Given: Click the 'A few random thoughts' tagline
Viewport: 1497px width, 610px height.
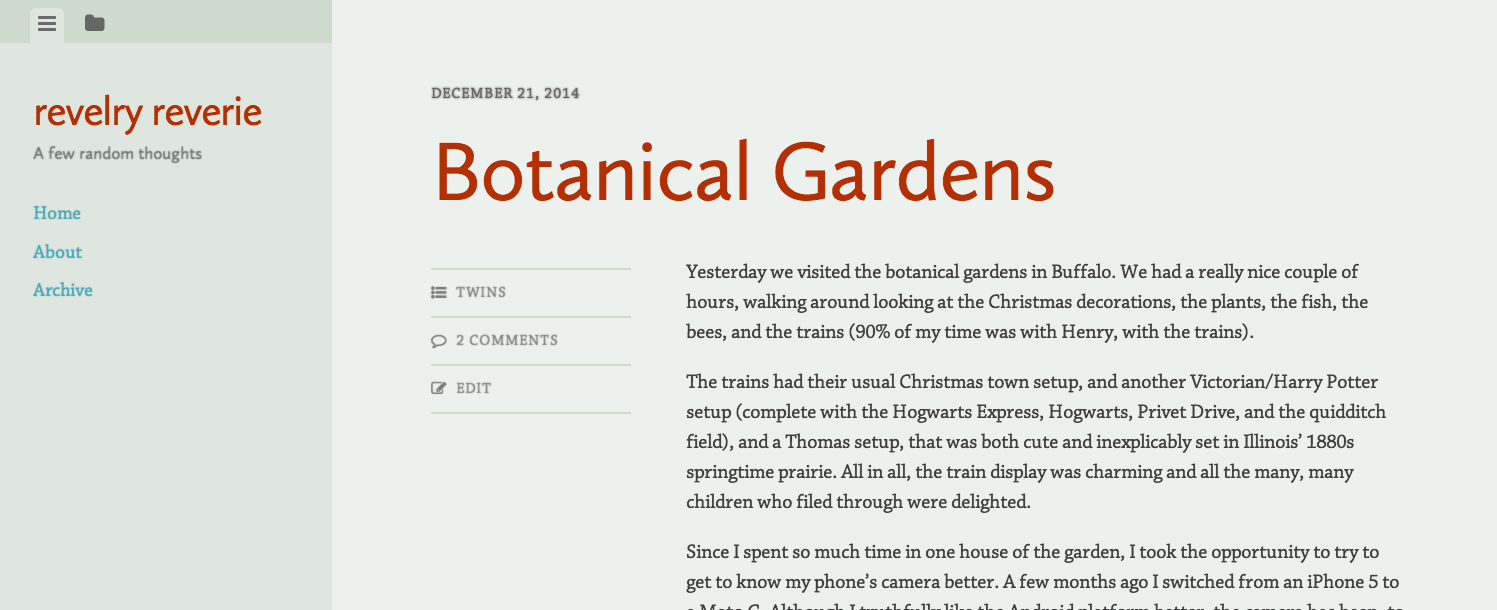Looking at the screenshot, I should coord(118,154).
